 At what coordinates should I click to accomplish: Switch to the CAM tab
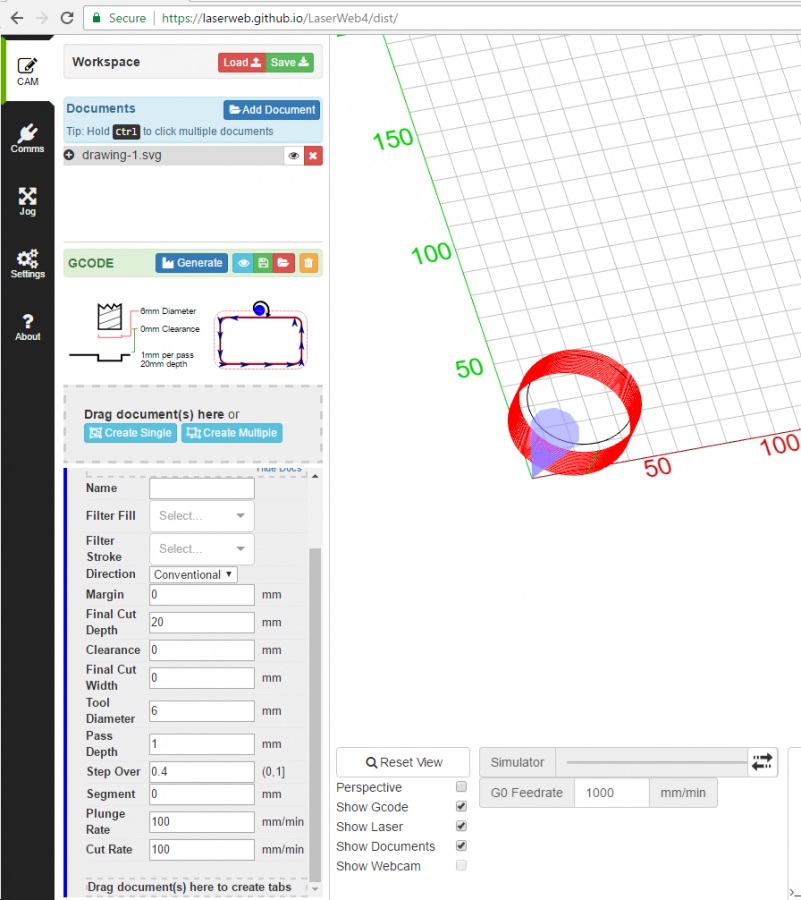pyautogui.click(x=27, y=70)
